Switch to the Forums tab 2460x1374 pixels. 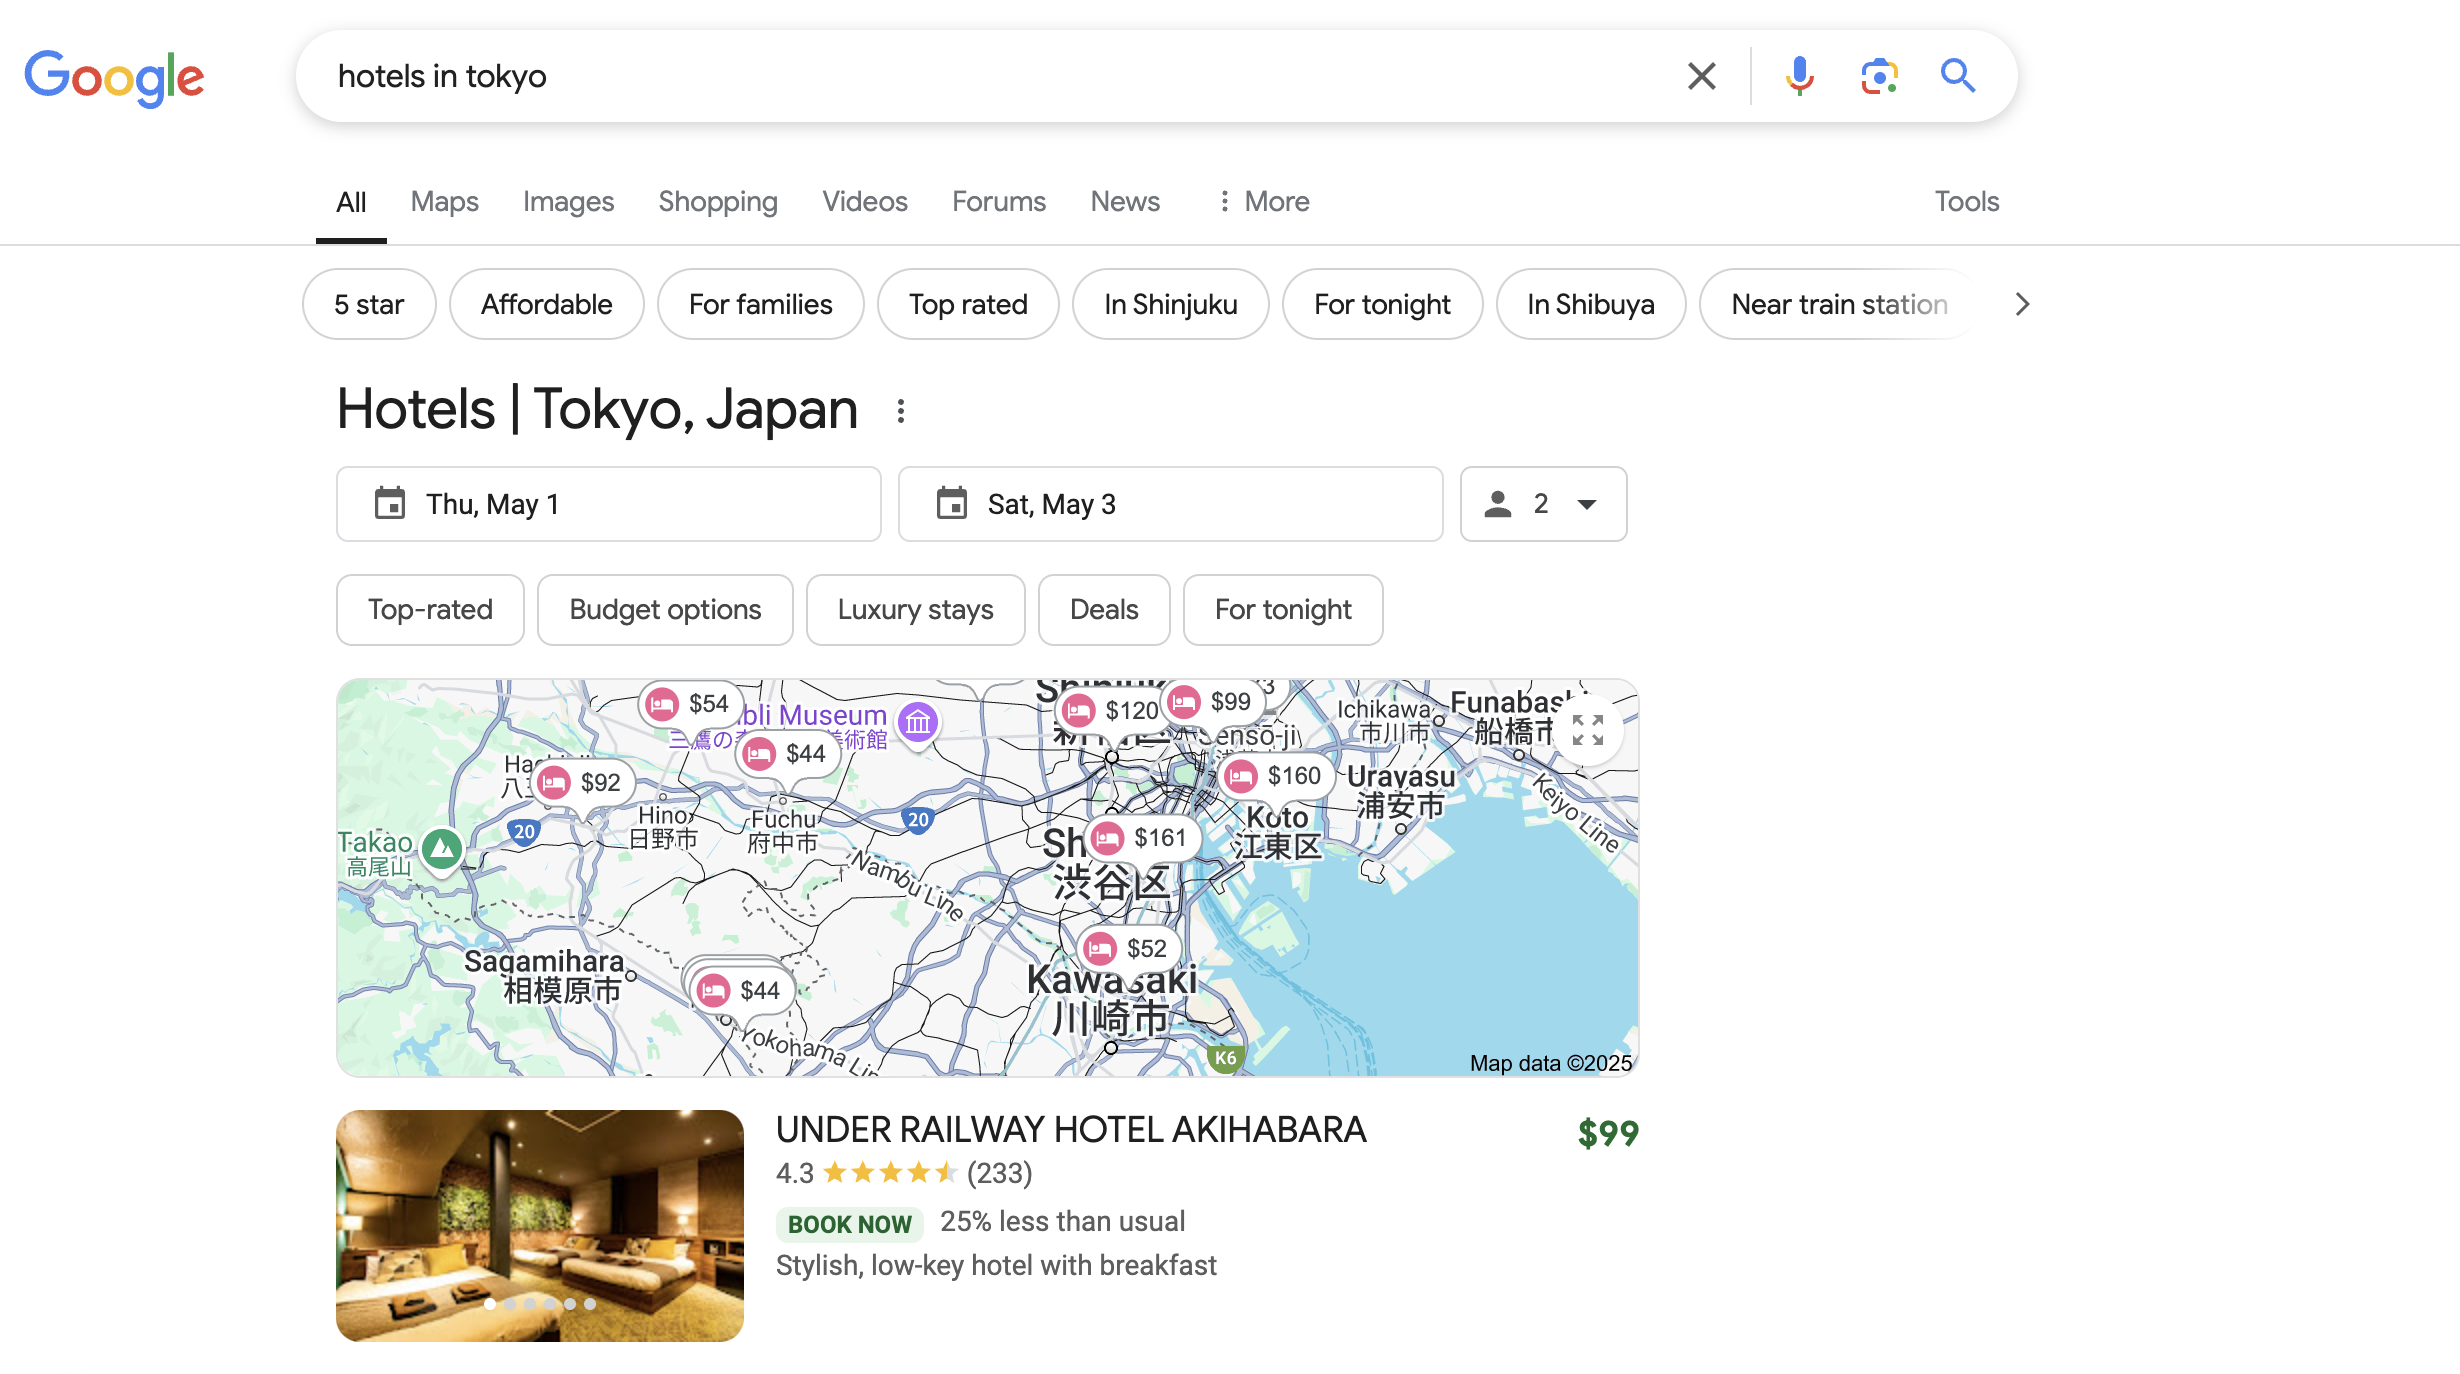[999, 201]
